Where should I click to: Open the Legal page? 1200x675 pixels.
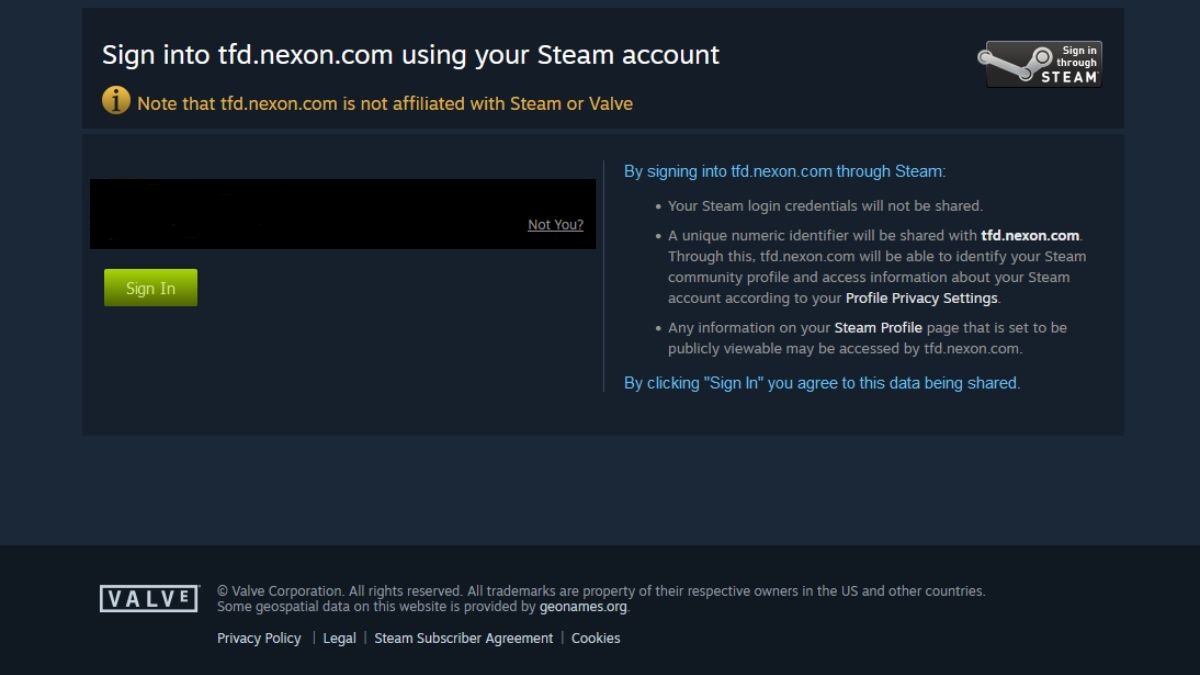tap(339, 638)
